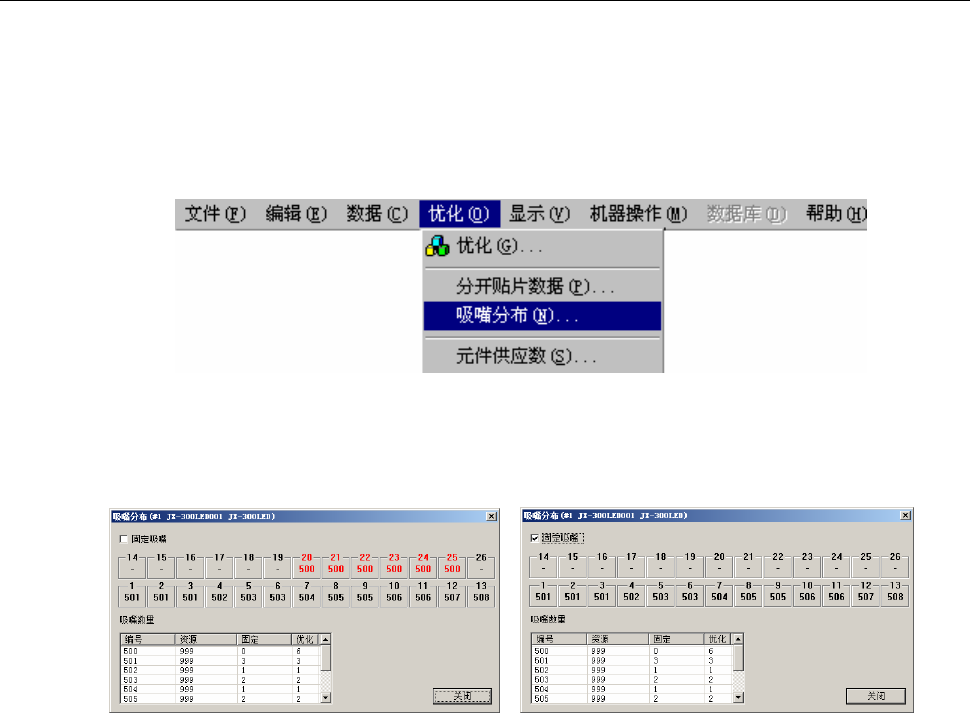Close the right 吸嘴分布 dialog with X
The width and height of the screenshot is (970, 713).
[x=905, y=516]
